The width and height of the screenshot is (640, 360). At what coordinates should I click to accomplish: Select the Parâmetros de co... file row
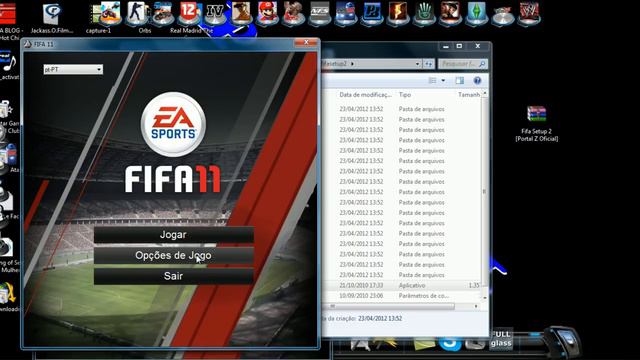pos(402,296)
